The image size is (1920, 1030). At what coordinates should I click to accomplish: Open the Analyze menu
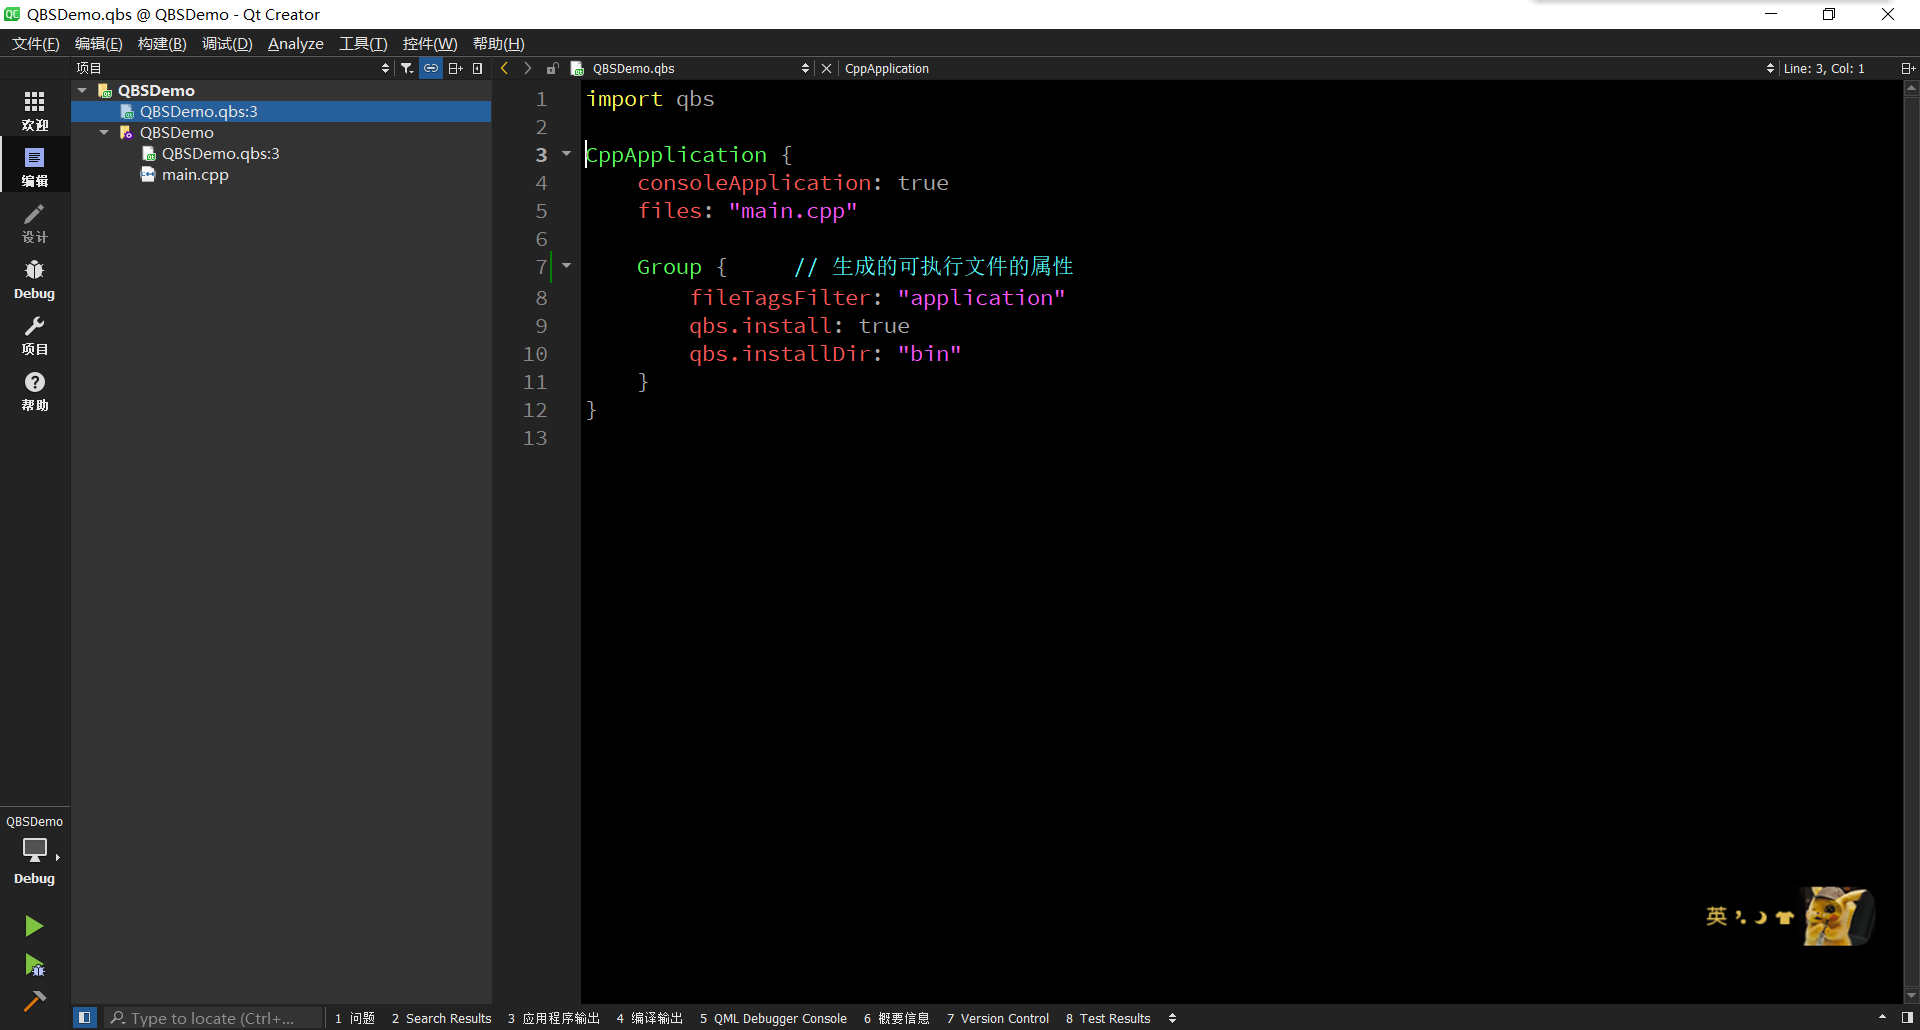(x=296, y=43)
